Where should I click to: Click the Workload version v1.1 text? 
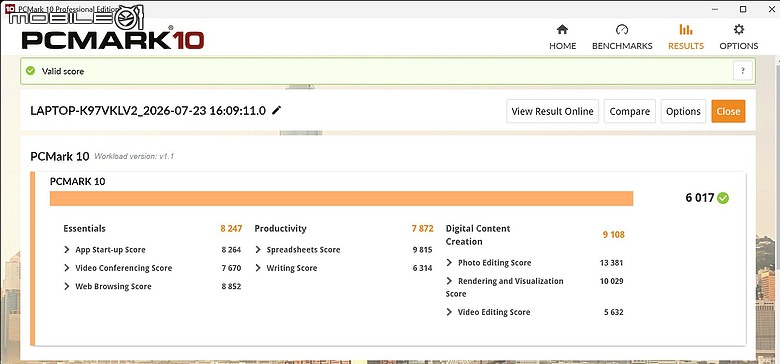[134, 157]
